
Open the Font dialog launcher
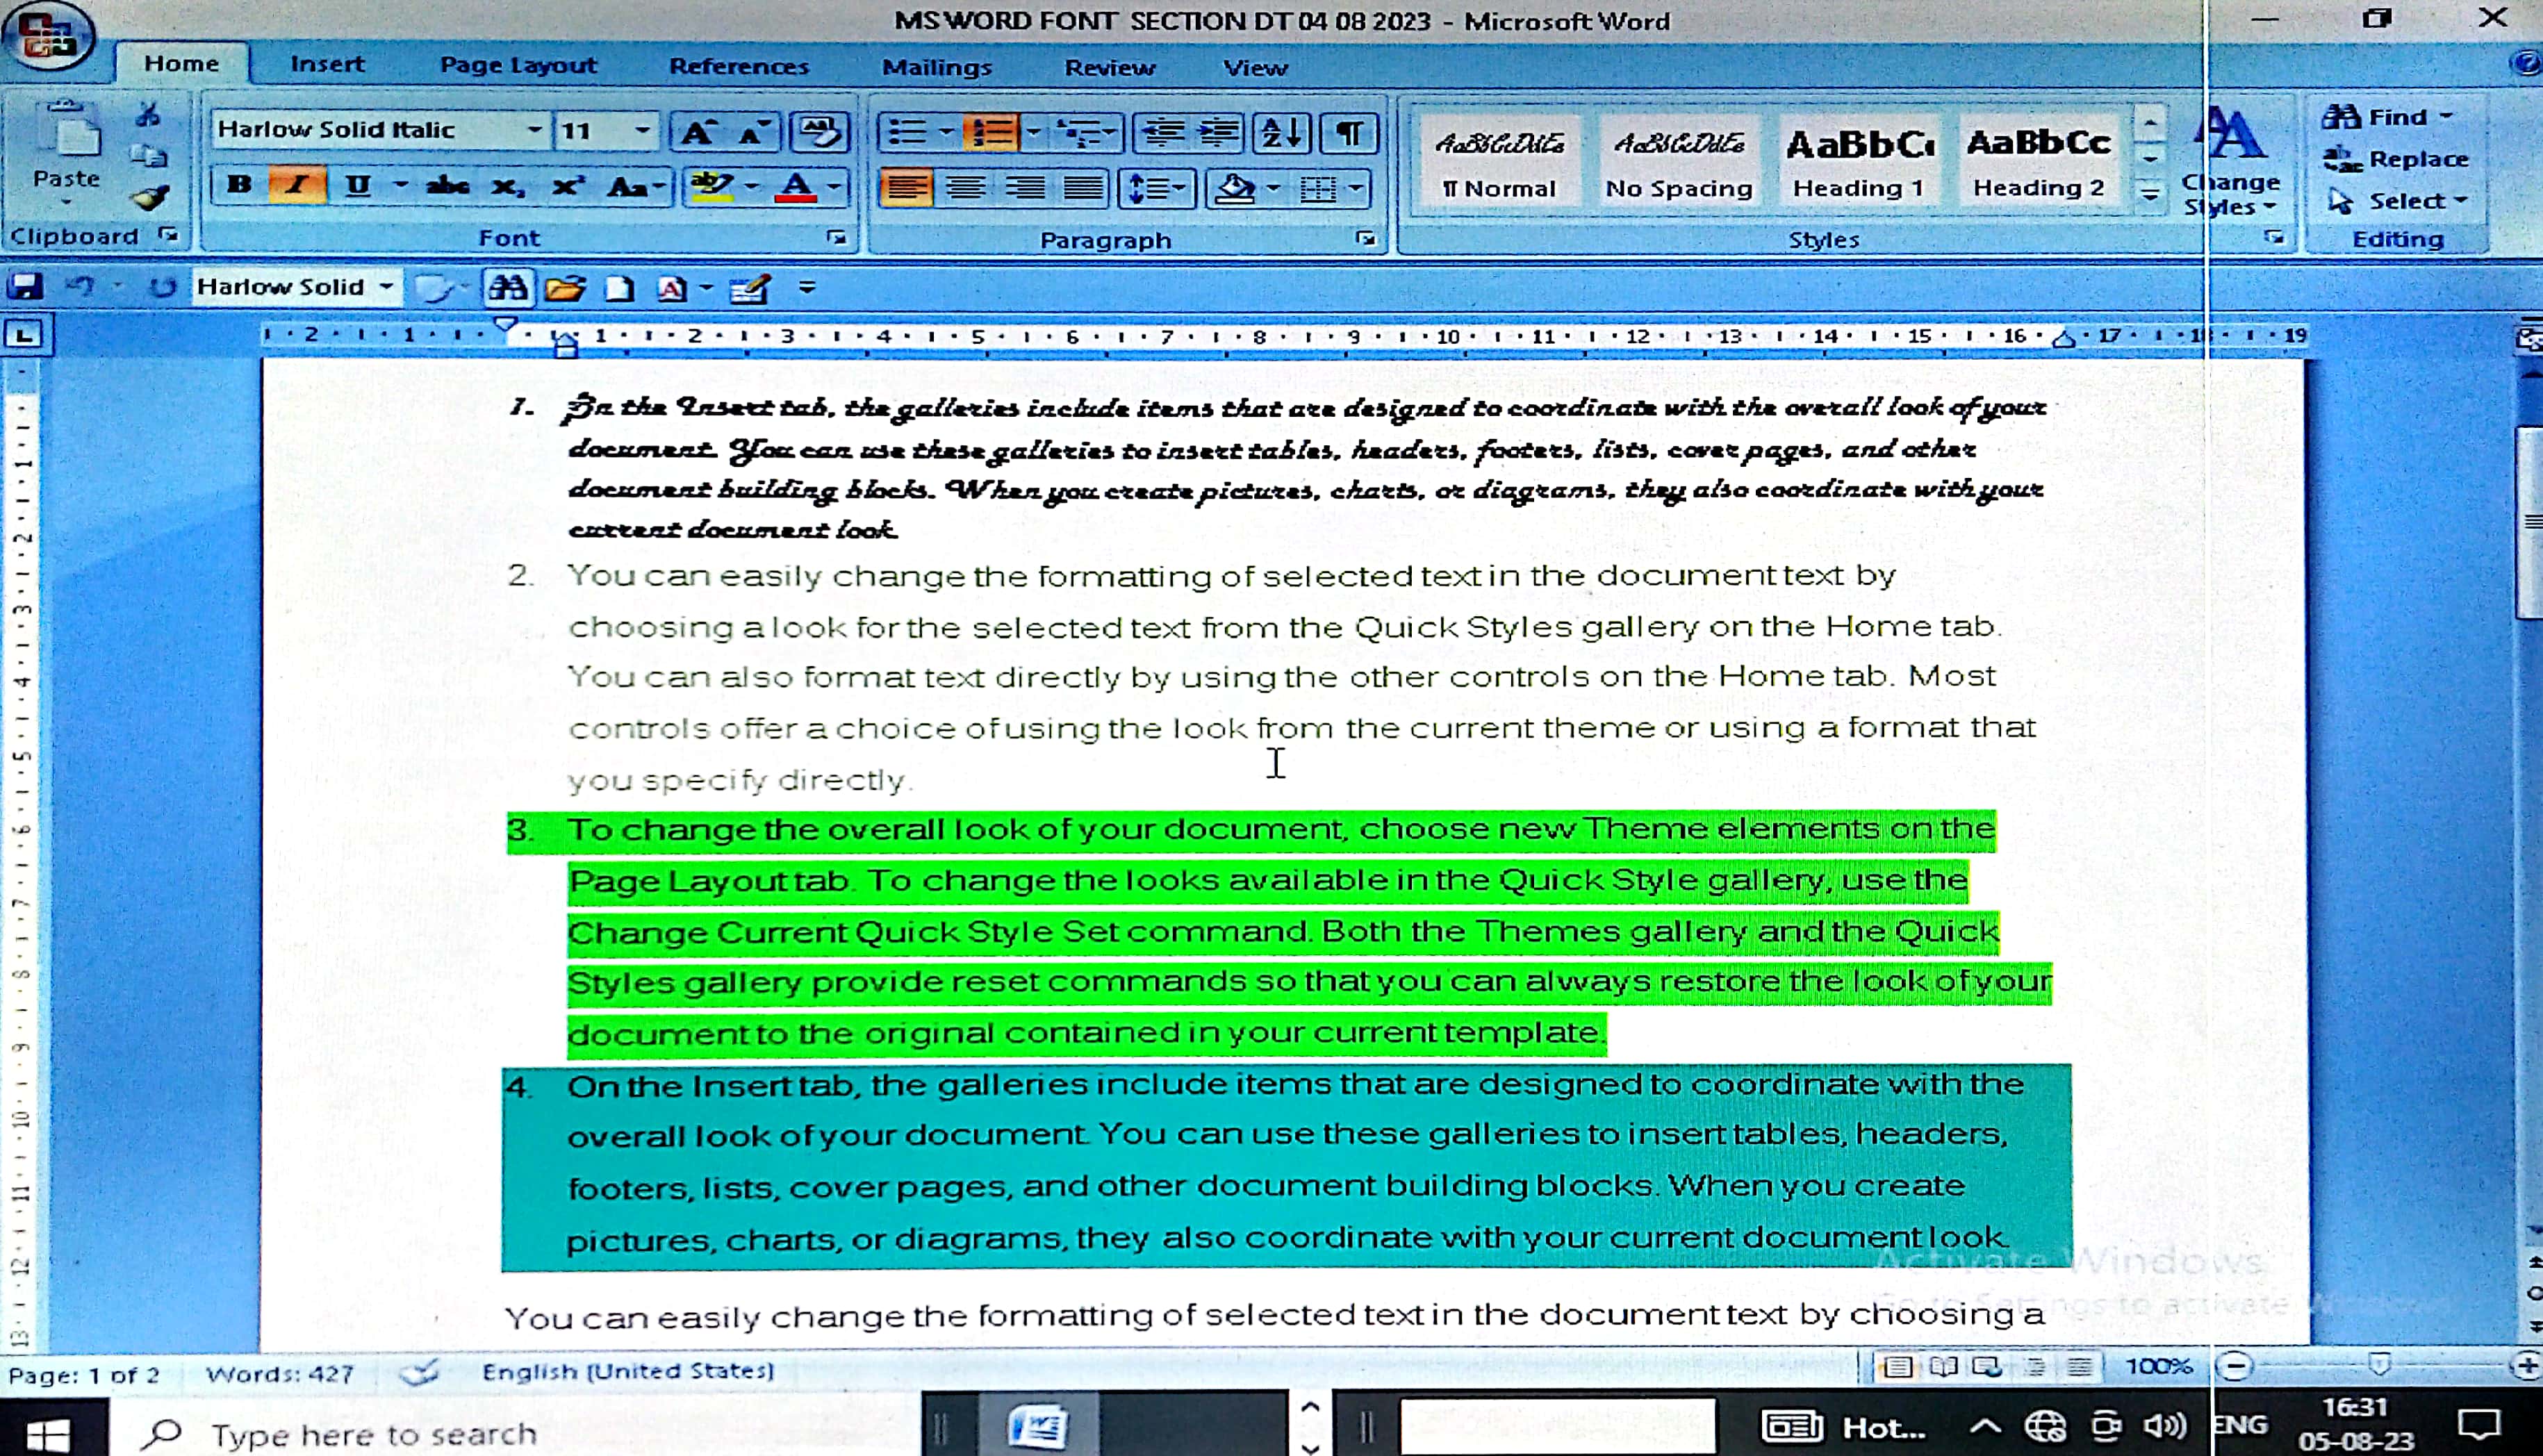point(836,238)
